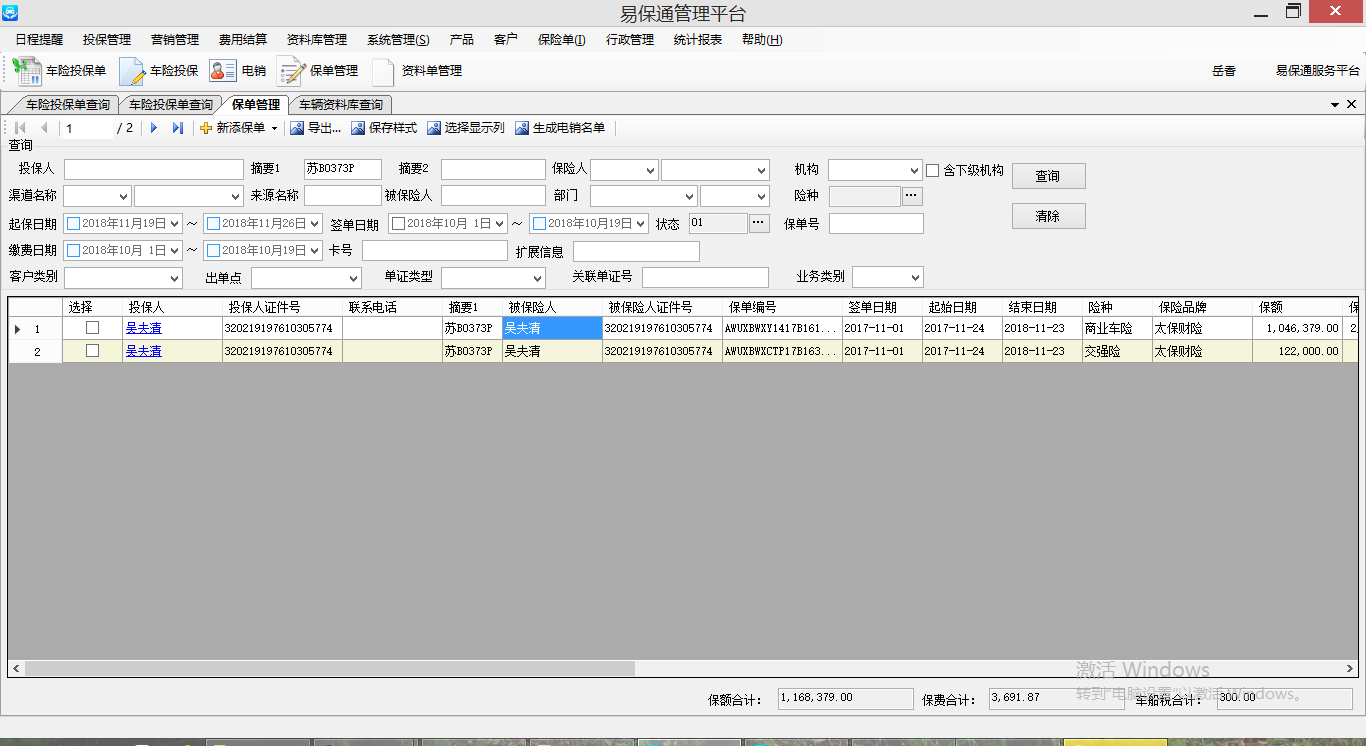Image resolution: width=1366 pixels, height=746 pixels.
Task: Expand the 新添保单 dropdown arrow
Action: coord(274,129)
